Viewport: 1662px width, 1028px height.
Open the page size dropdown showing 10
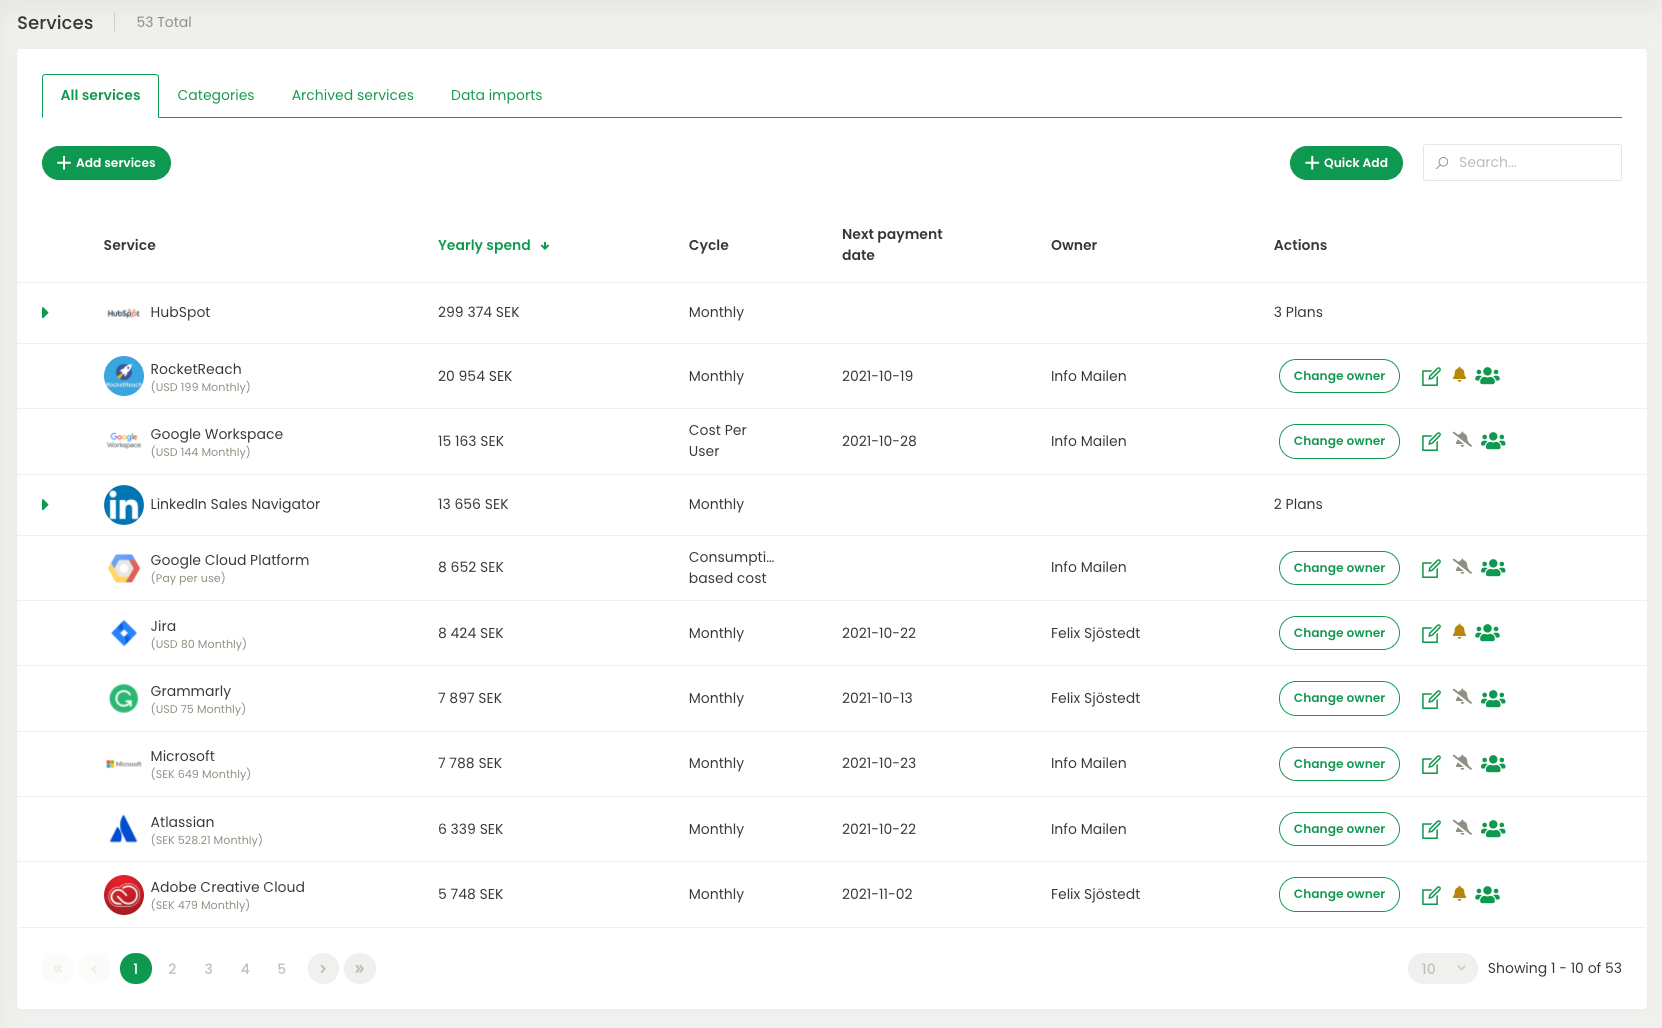pyautogui.click(x=1442, y=968)
